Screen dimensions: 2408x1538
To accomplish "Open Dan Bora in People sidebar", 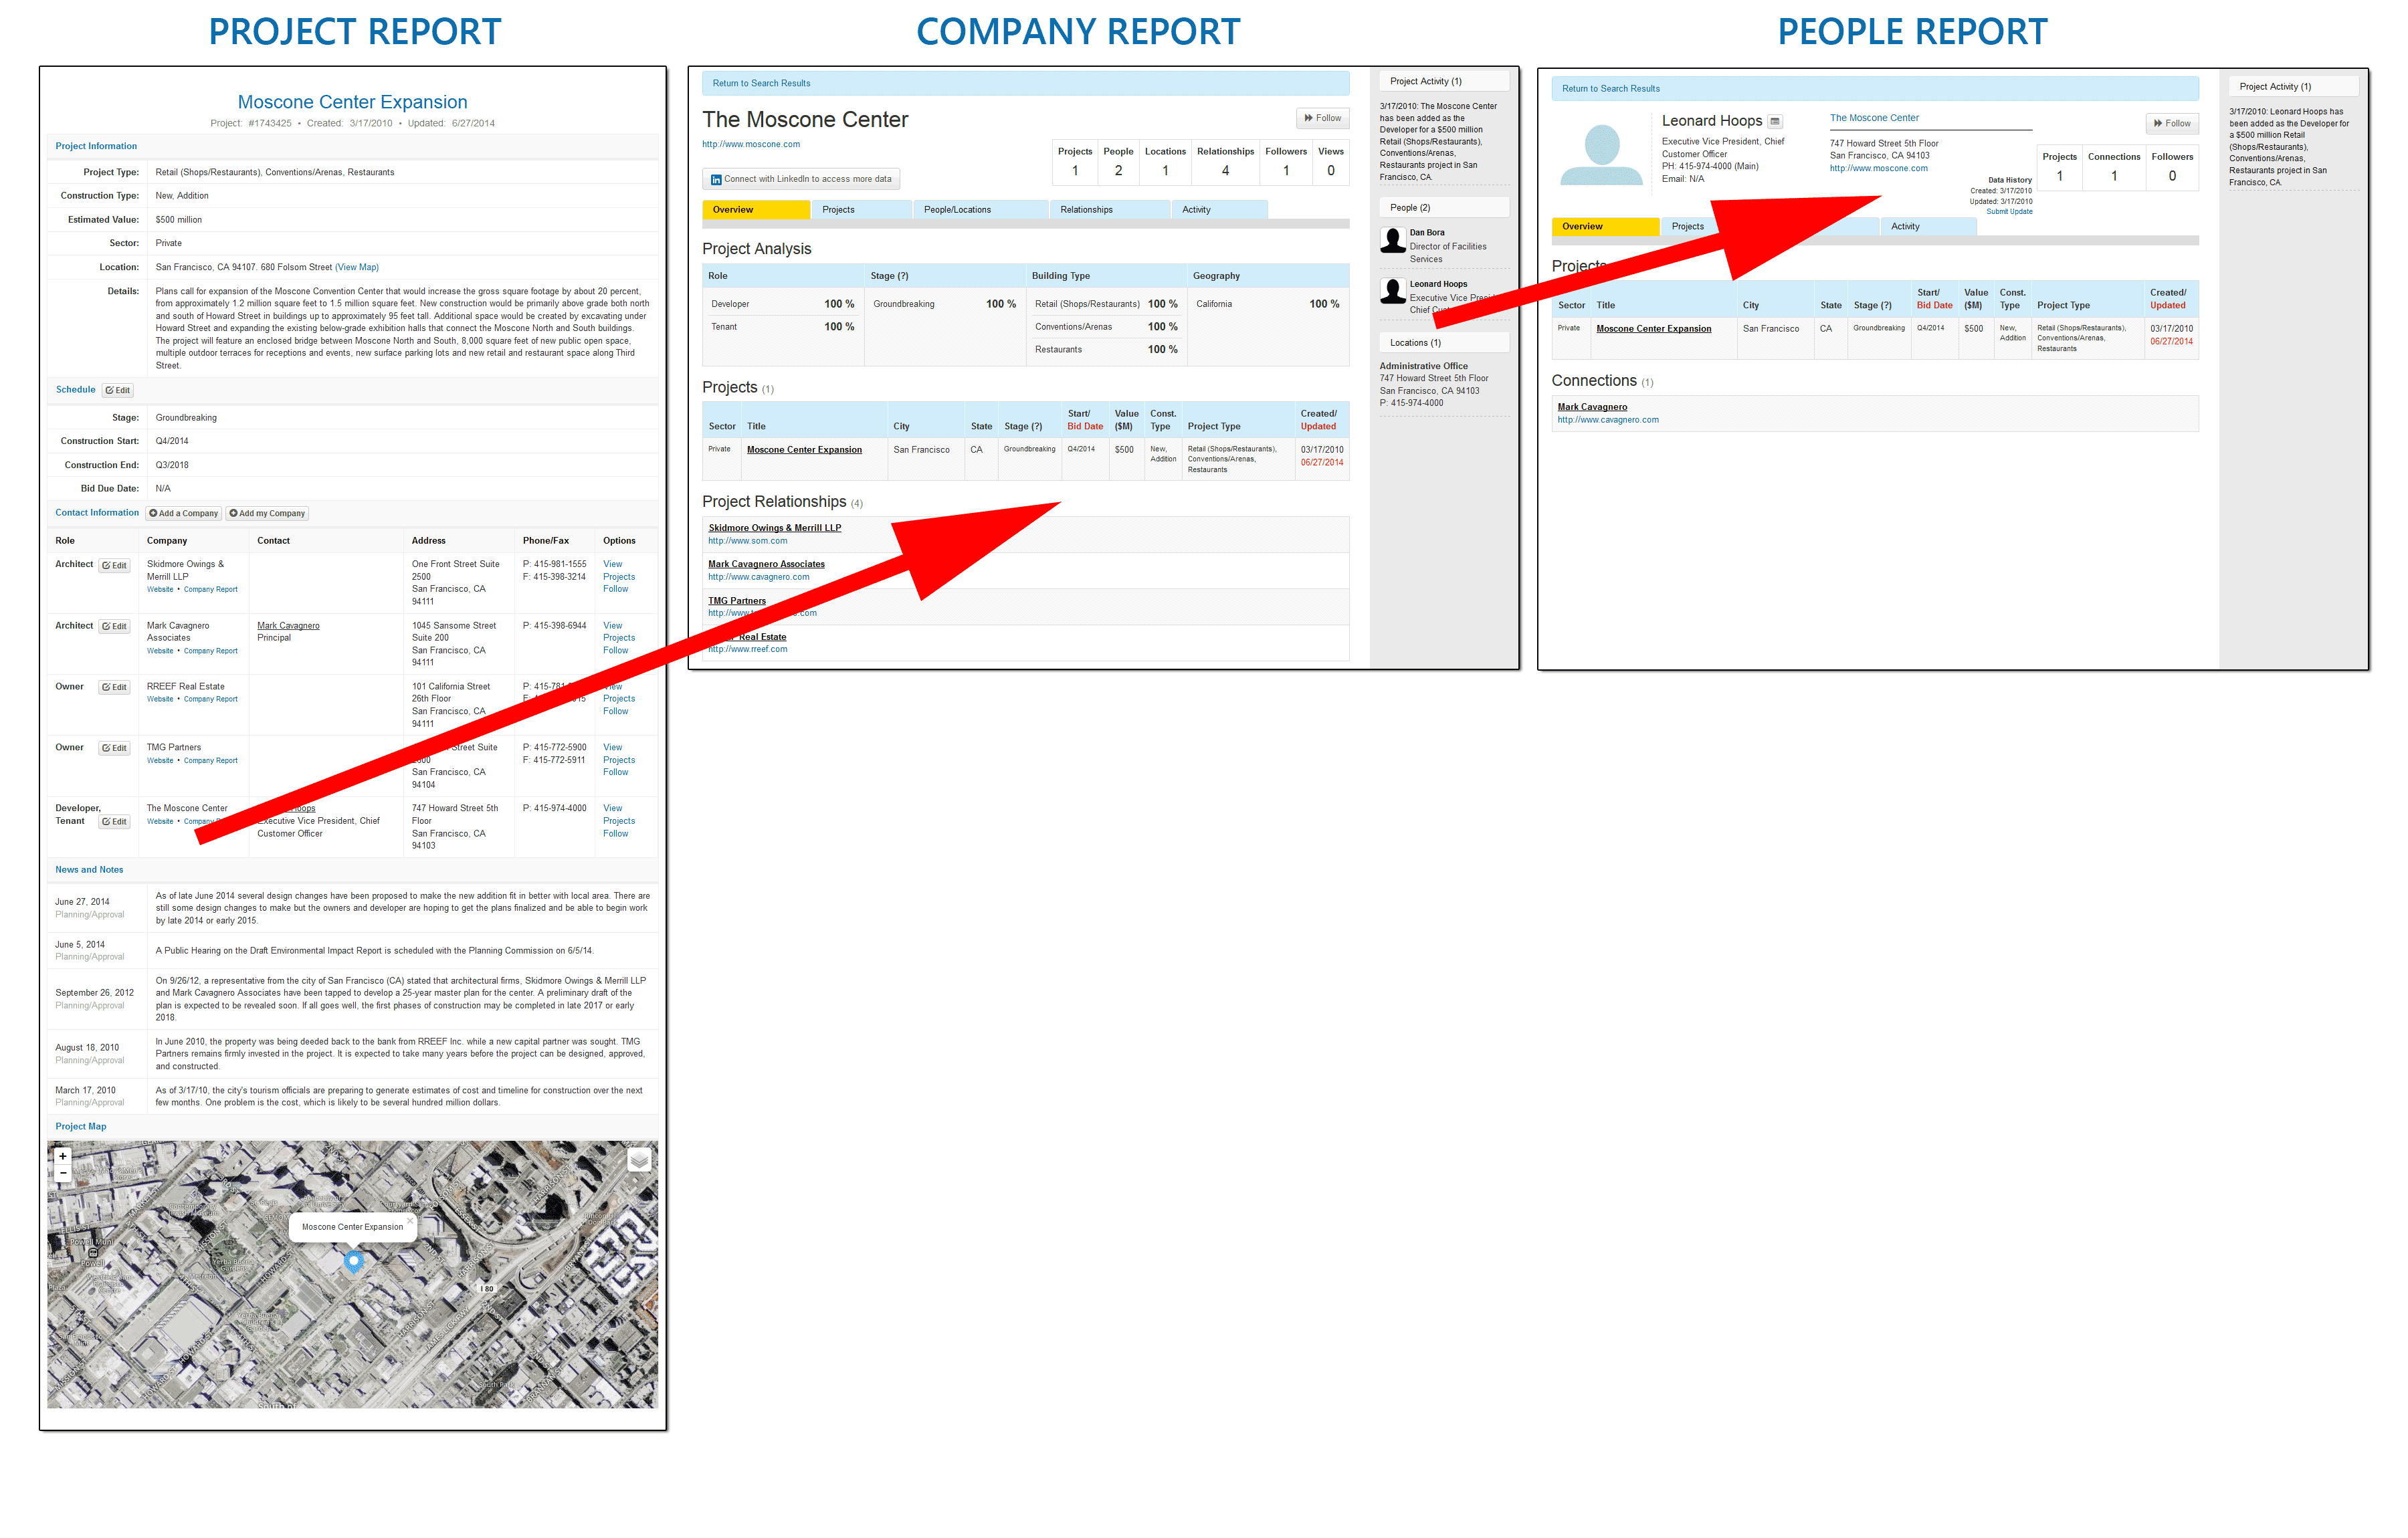I will (1427, 233).
